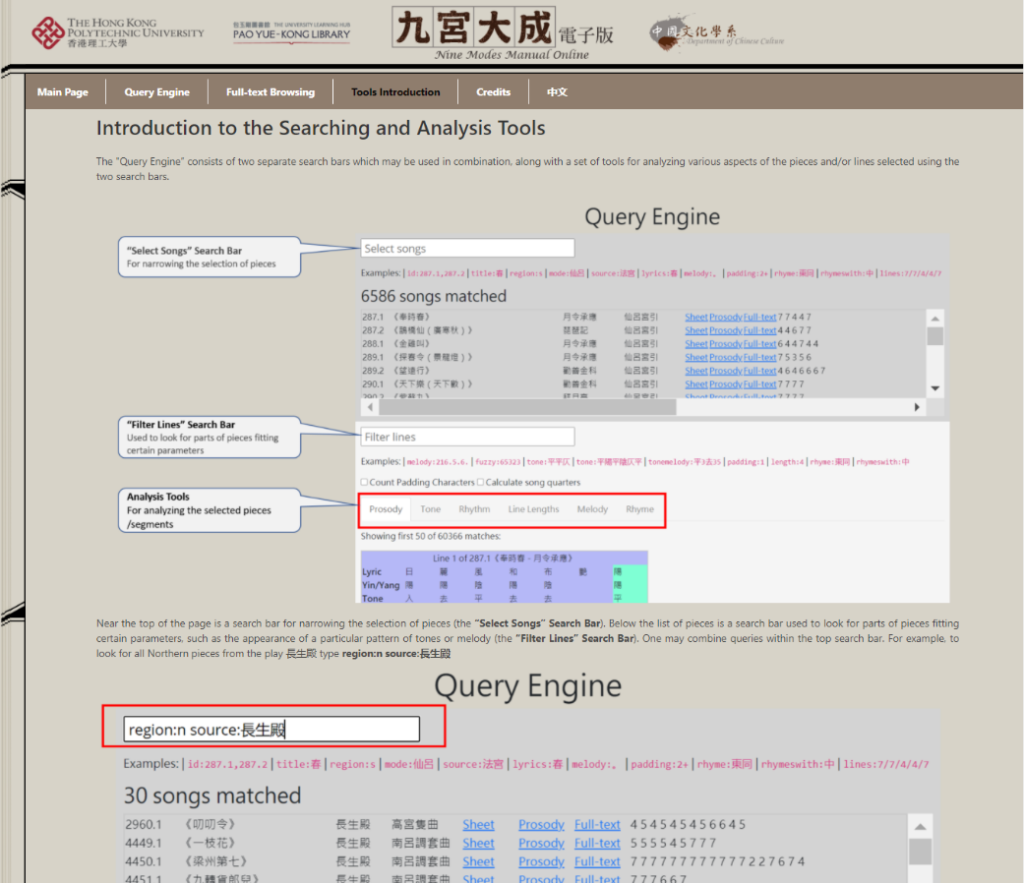Click the Pao Yue-Kong Library logo
The width and height of the screenshot is (1024, 883).
click(x=291, y=32)
